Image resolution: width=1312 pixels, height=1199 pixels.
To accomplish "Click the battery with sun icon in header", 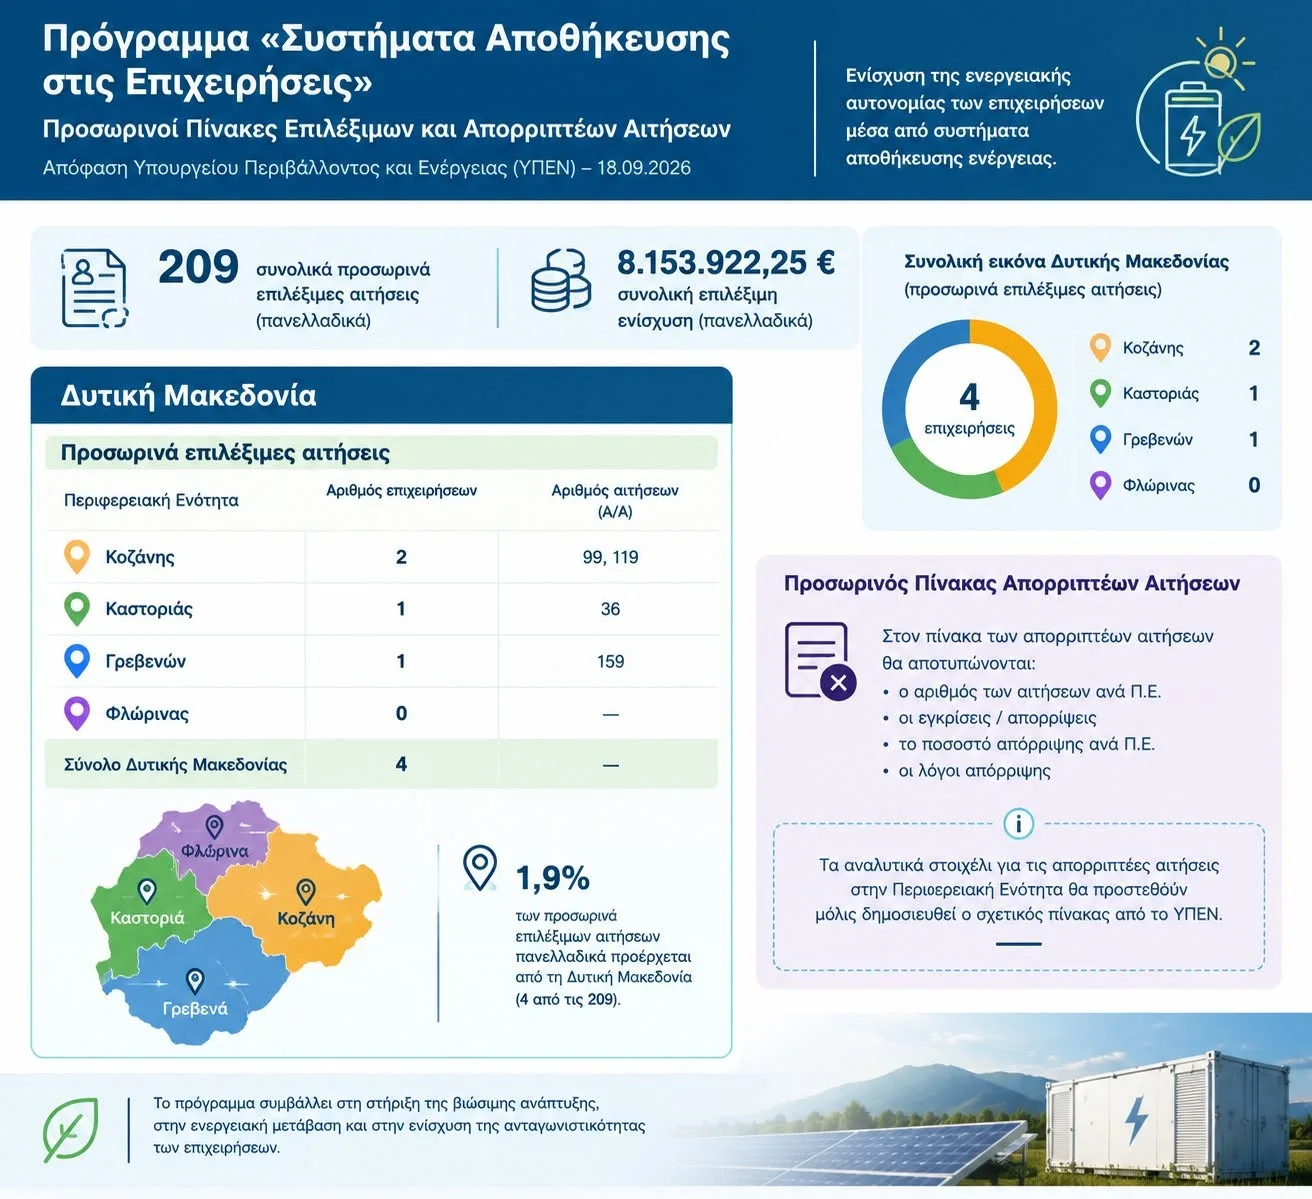I will [x=1198, y=102].
